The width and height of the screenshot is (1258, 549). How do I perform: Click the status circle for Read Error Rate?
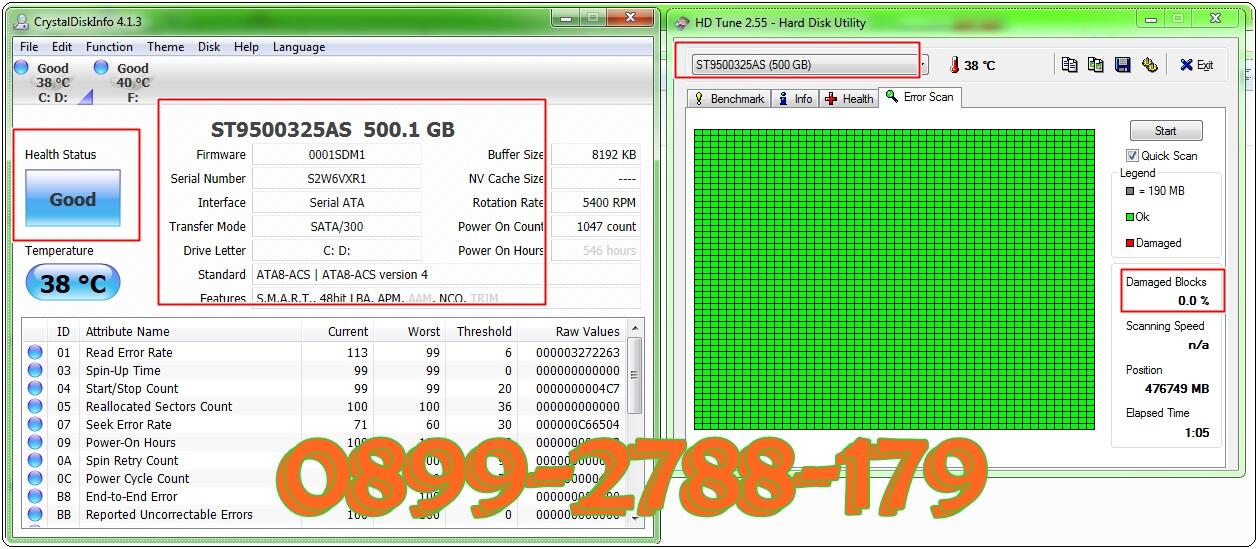pyautogui.click(x=35, y=352)
